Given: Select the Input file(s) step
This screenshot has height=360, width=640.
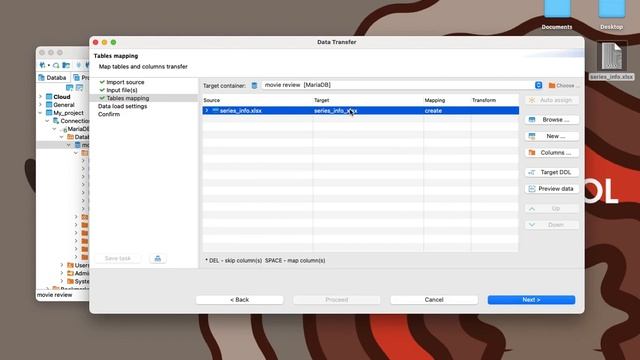Looking at the screenshot, I should click(x=122, y=90).
